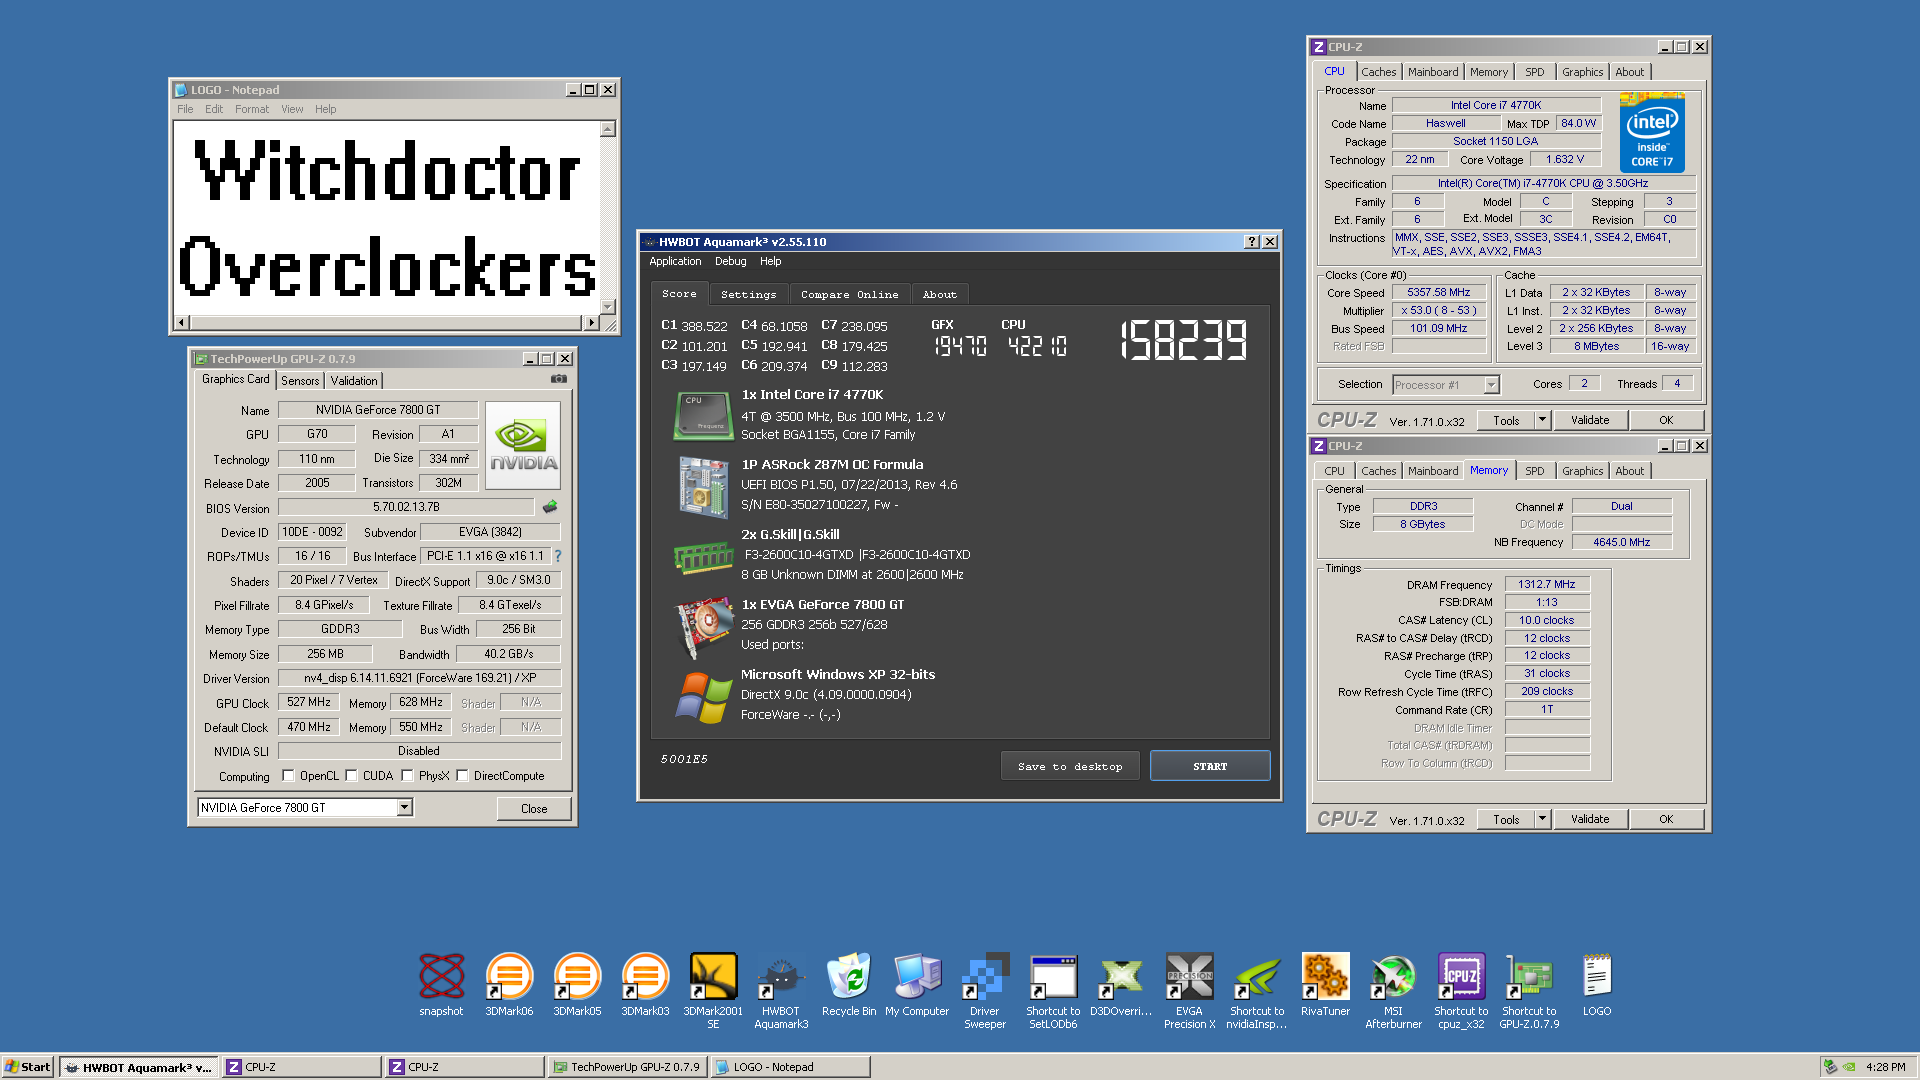The height and width of the screenshot is (1080, 1920).
Task: Open the snapshot desktop icon
Action: point(441,976)
